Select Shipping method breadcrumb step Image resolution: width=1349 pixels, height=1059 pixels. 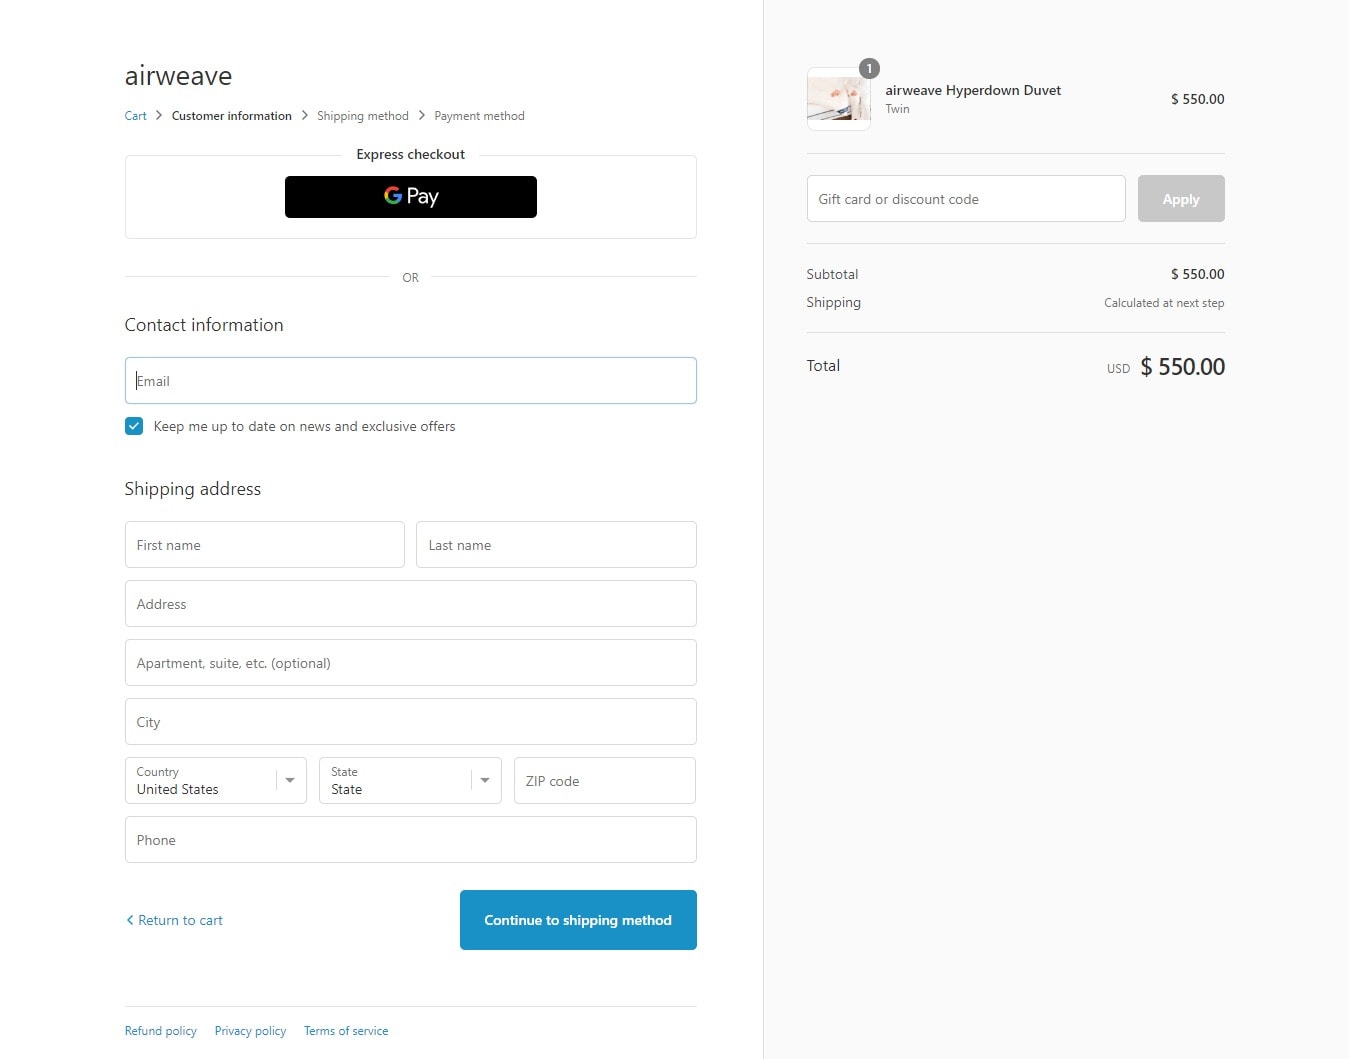coord(363,116)
